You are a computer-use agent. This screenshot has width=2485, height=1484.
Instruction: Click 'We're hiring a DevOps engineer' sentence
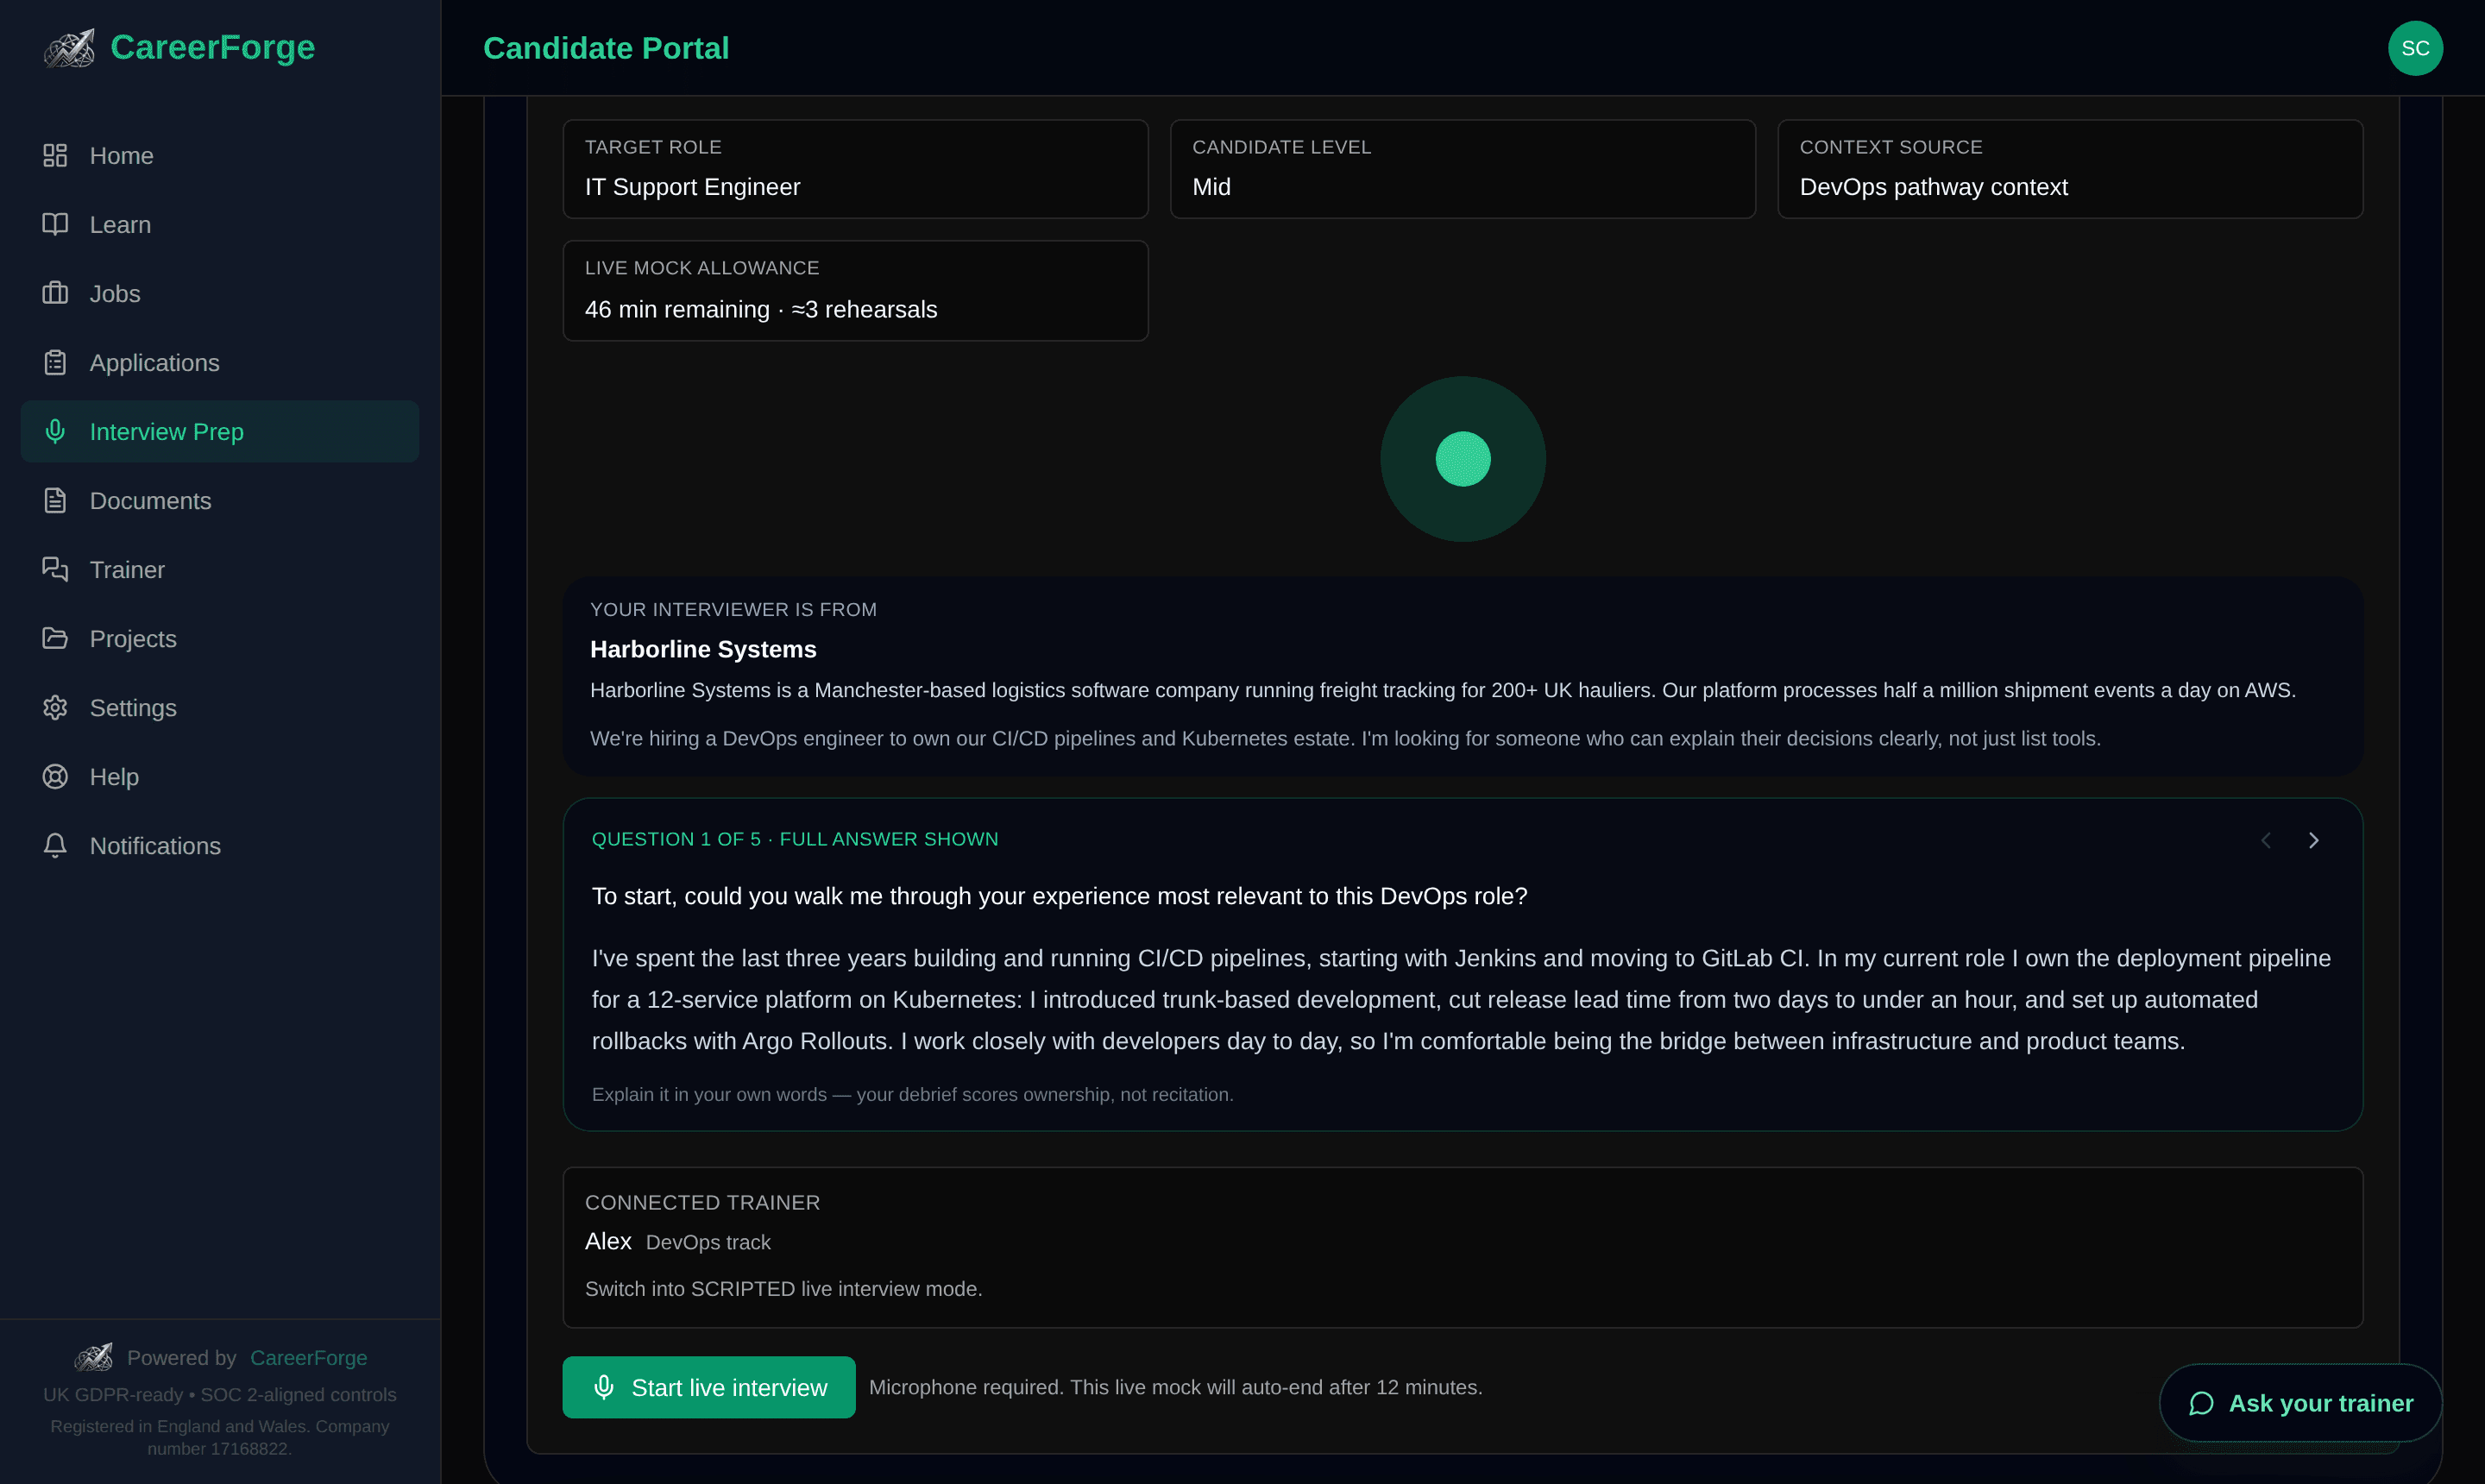coord(1345,738)
